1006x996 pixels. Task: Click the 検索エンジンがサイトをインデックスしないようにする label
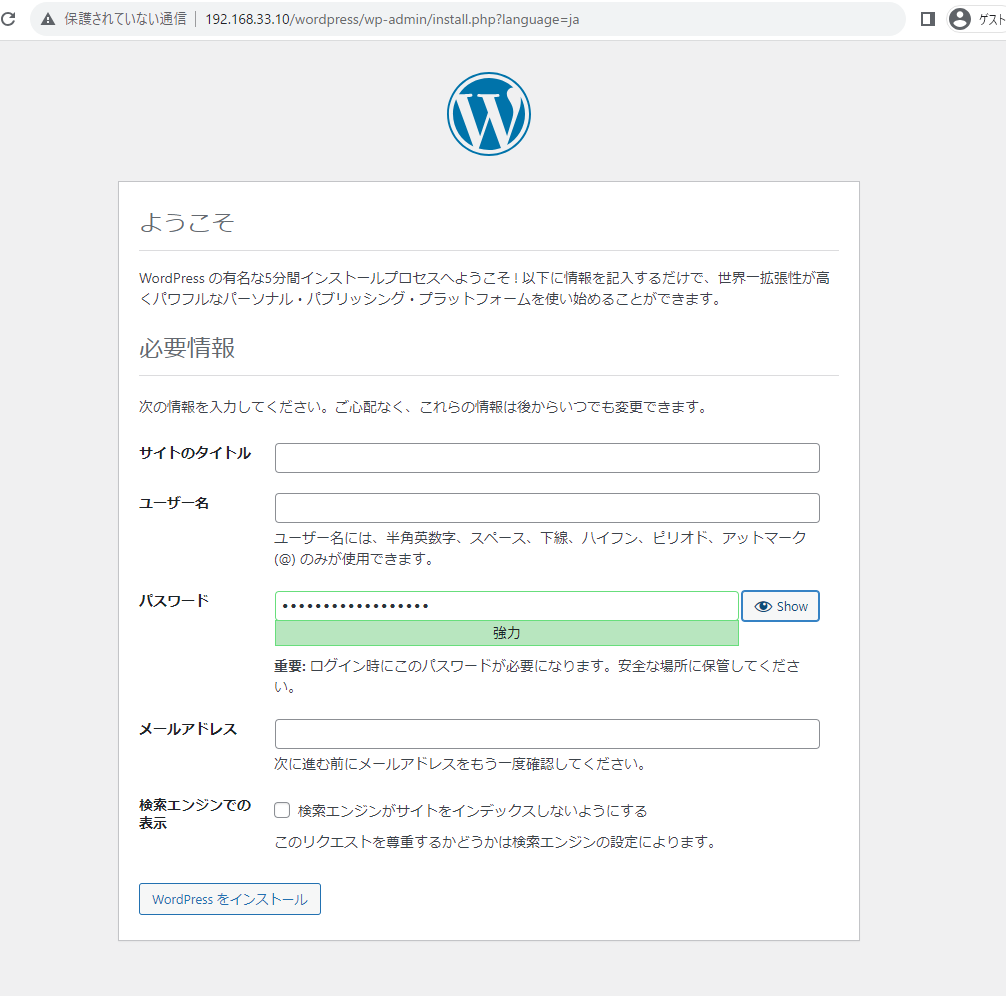click(472, 811)
